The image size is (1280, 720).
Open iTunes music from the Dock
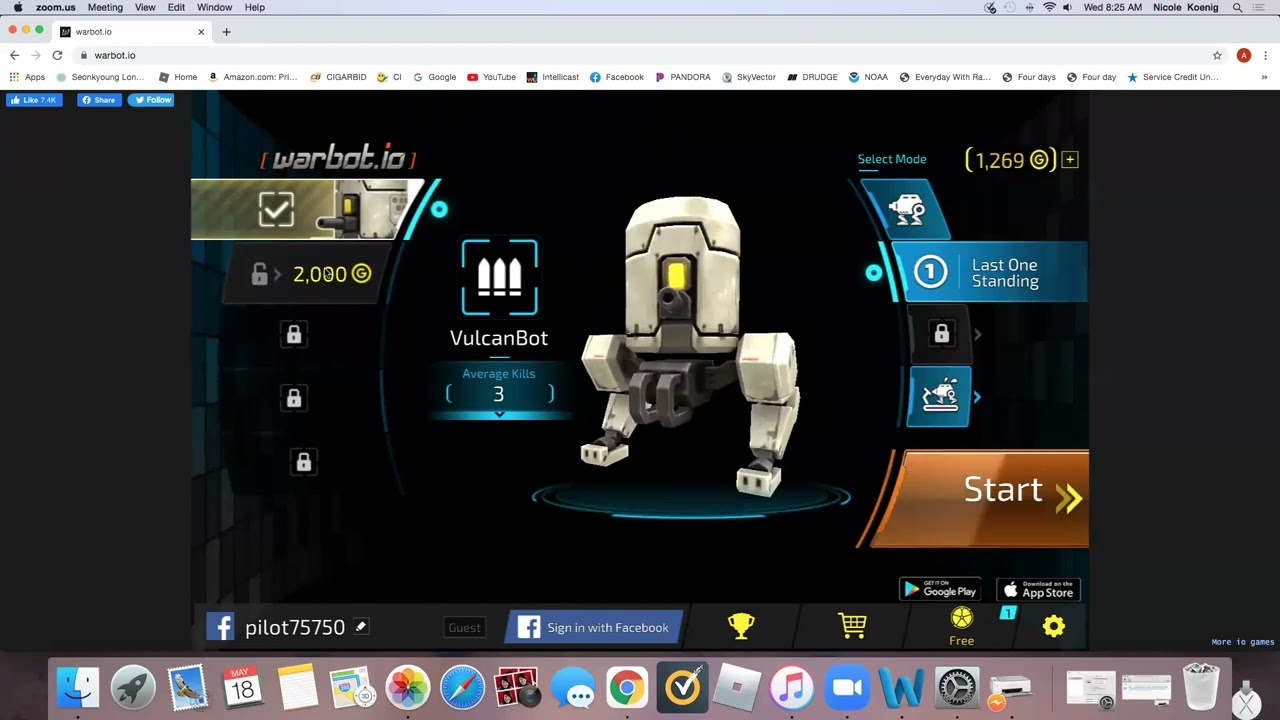coord(792,688)
